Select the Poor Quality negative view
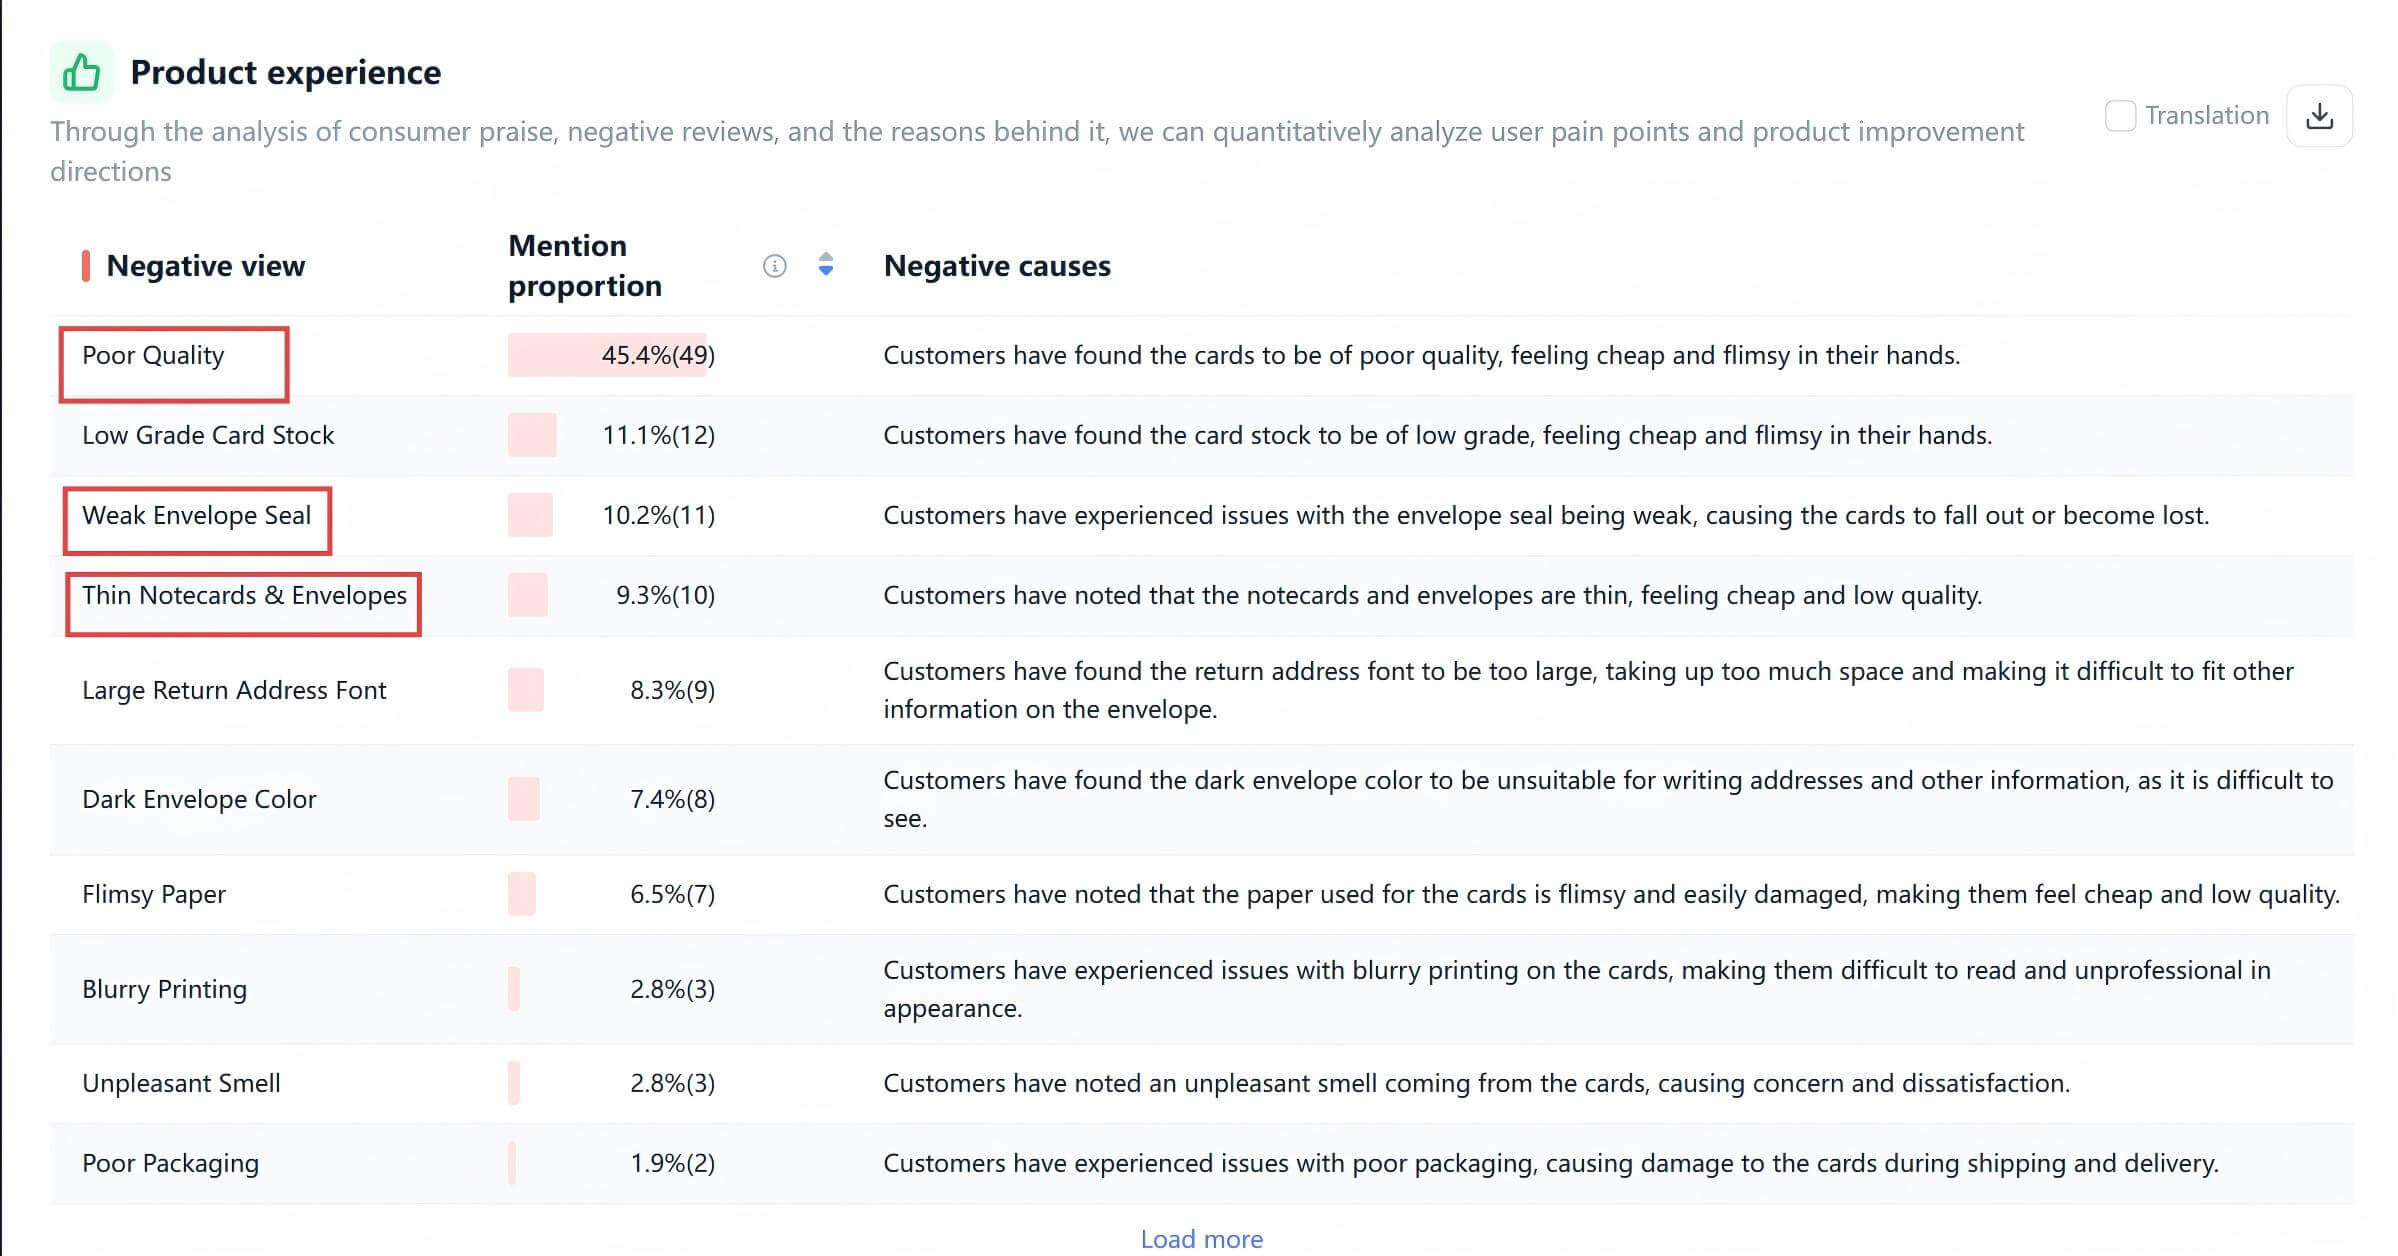Screen dimensions: 2398x1256 [153, 356]
